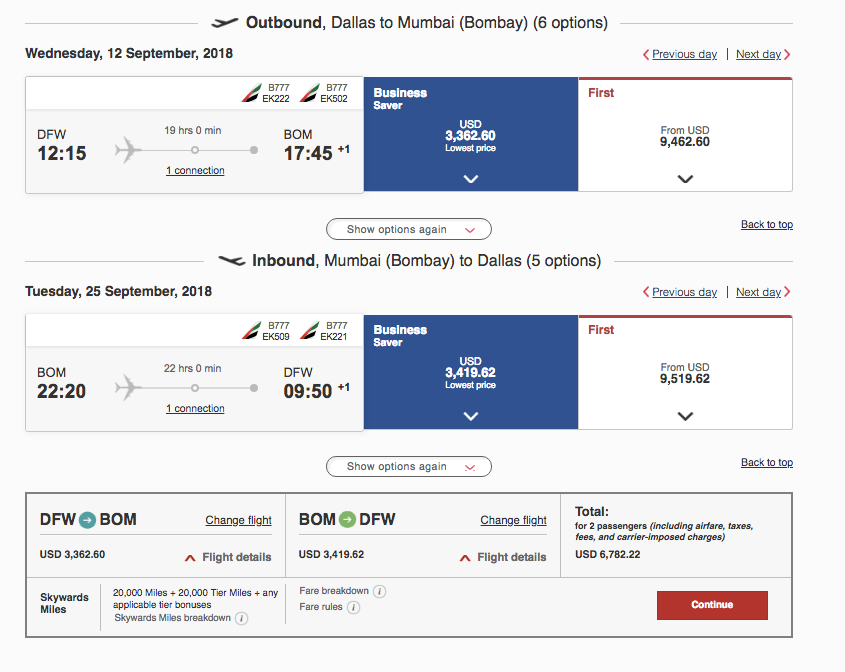The height and width of the screenshot is (672, 845).
Task: Expand the inbound First class fare
Action: (x=685, y=416)
